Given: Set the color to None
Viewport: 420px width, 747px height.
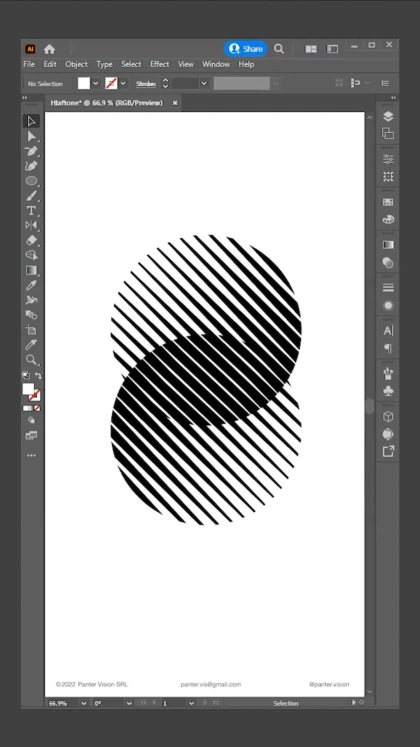Looking at the screenshot, I should (37, 408).
